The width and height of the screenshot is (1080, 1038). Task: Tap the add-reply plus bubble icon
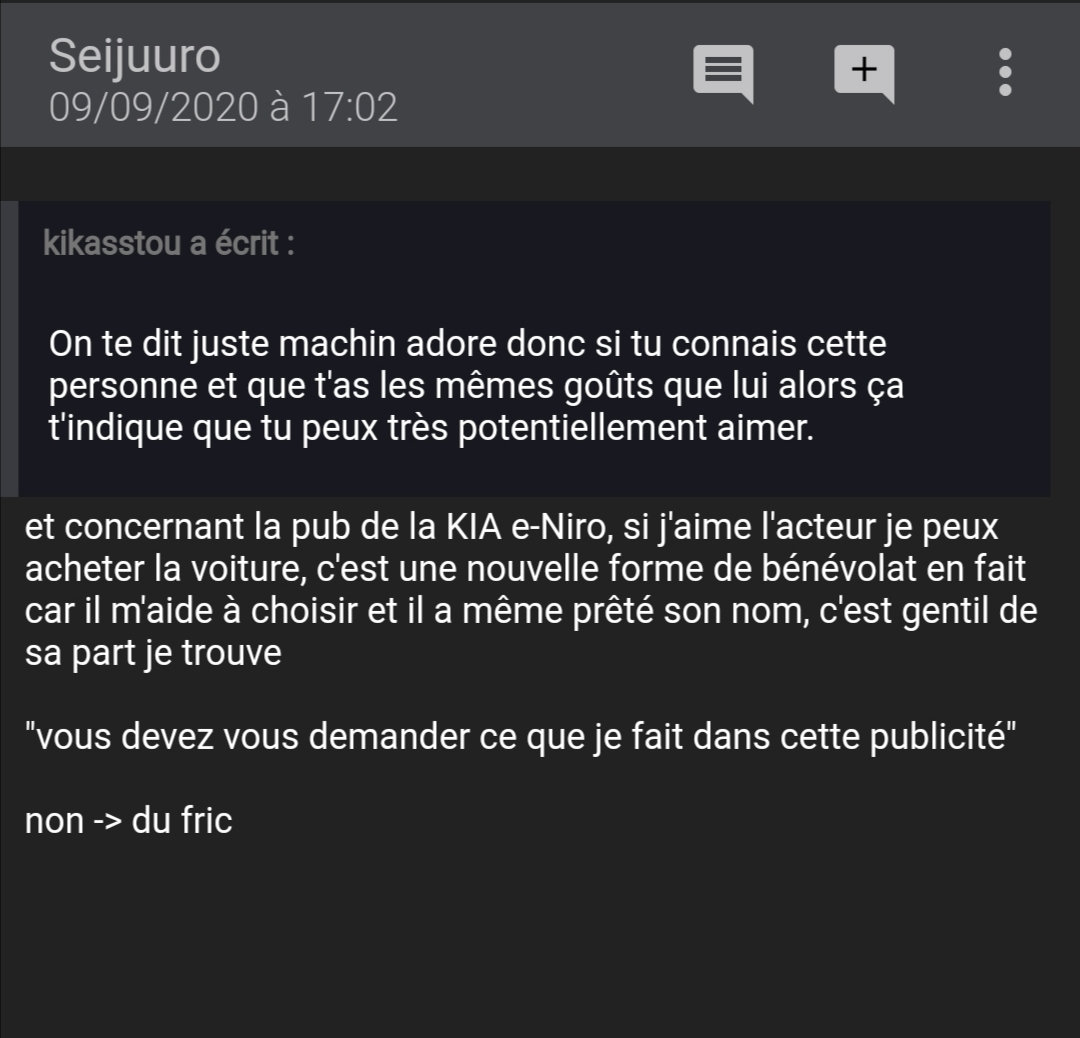pyautogui.click(x=864, y=73)
